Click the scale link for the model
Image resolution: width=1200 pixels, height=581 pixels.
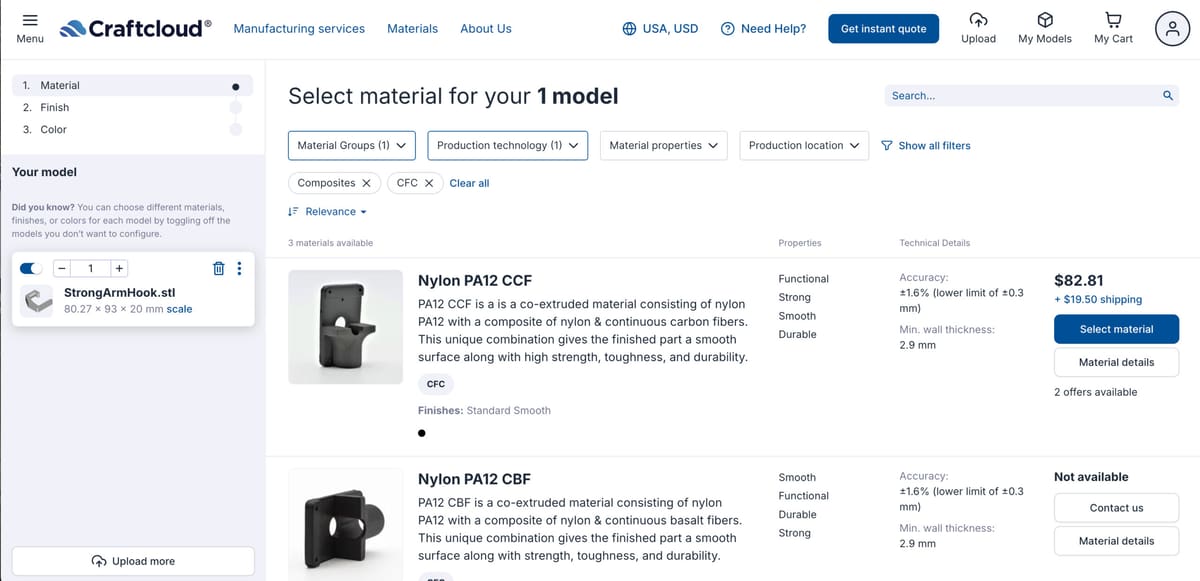coord(180,309)
